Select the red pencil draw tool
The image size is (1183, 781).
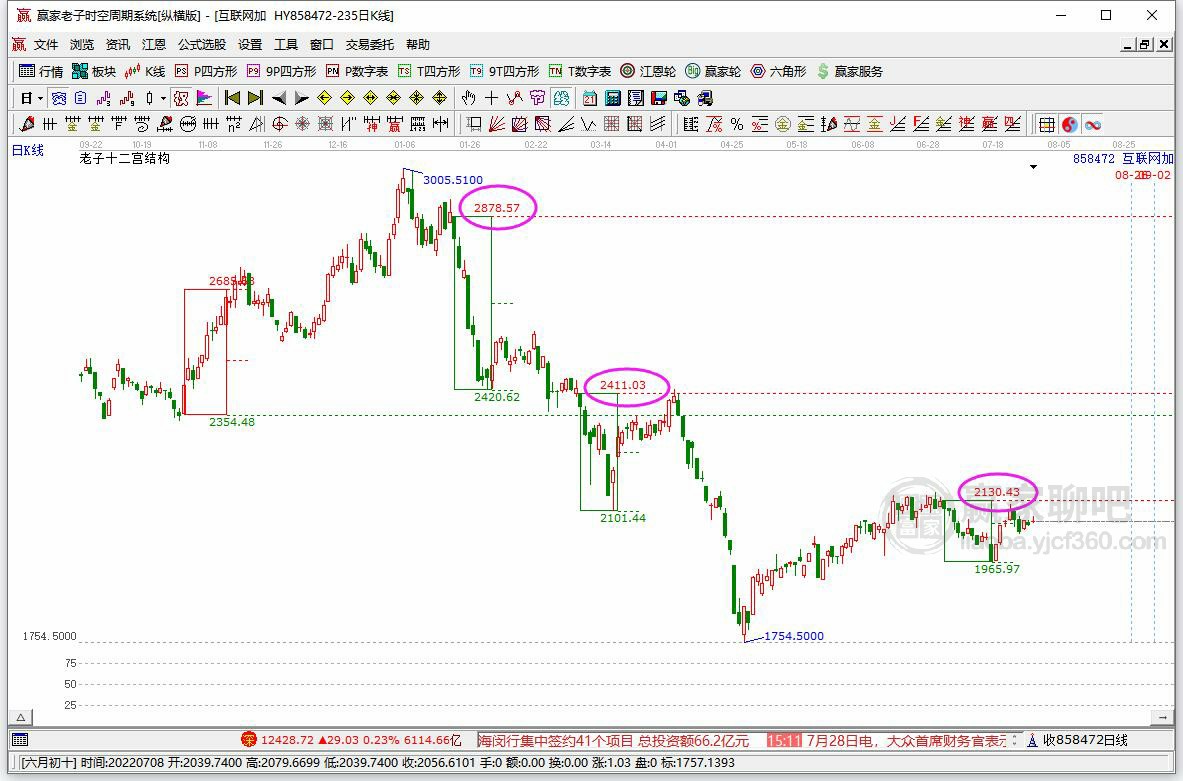click(27, 125)
